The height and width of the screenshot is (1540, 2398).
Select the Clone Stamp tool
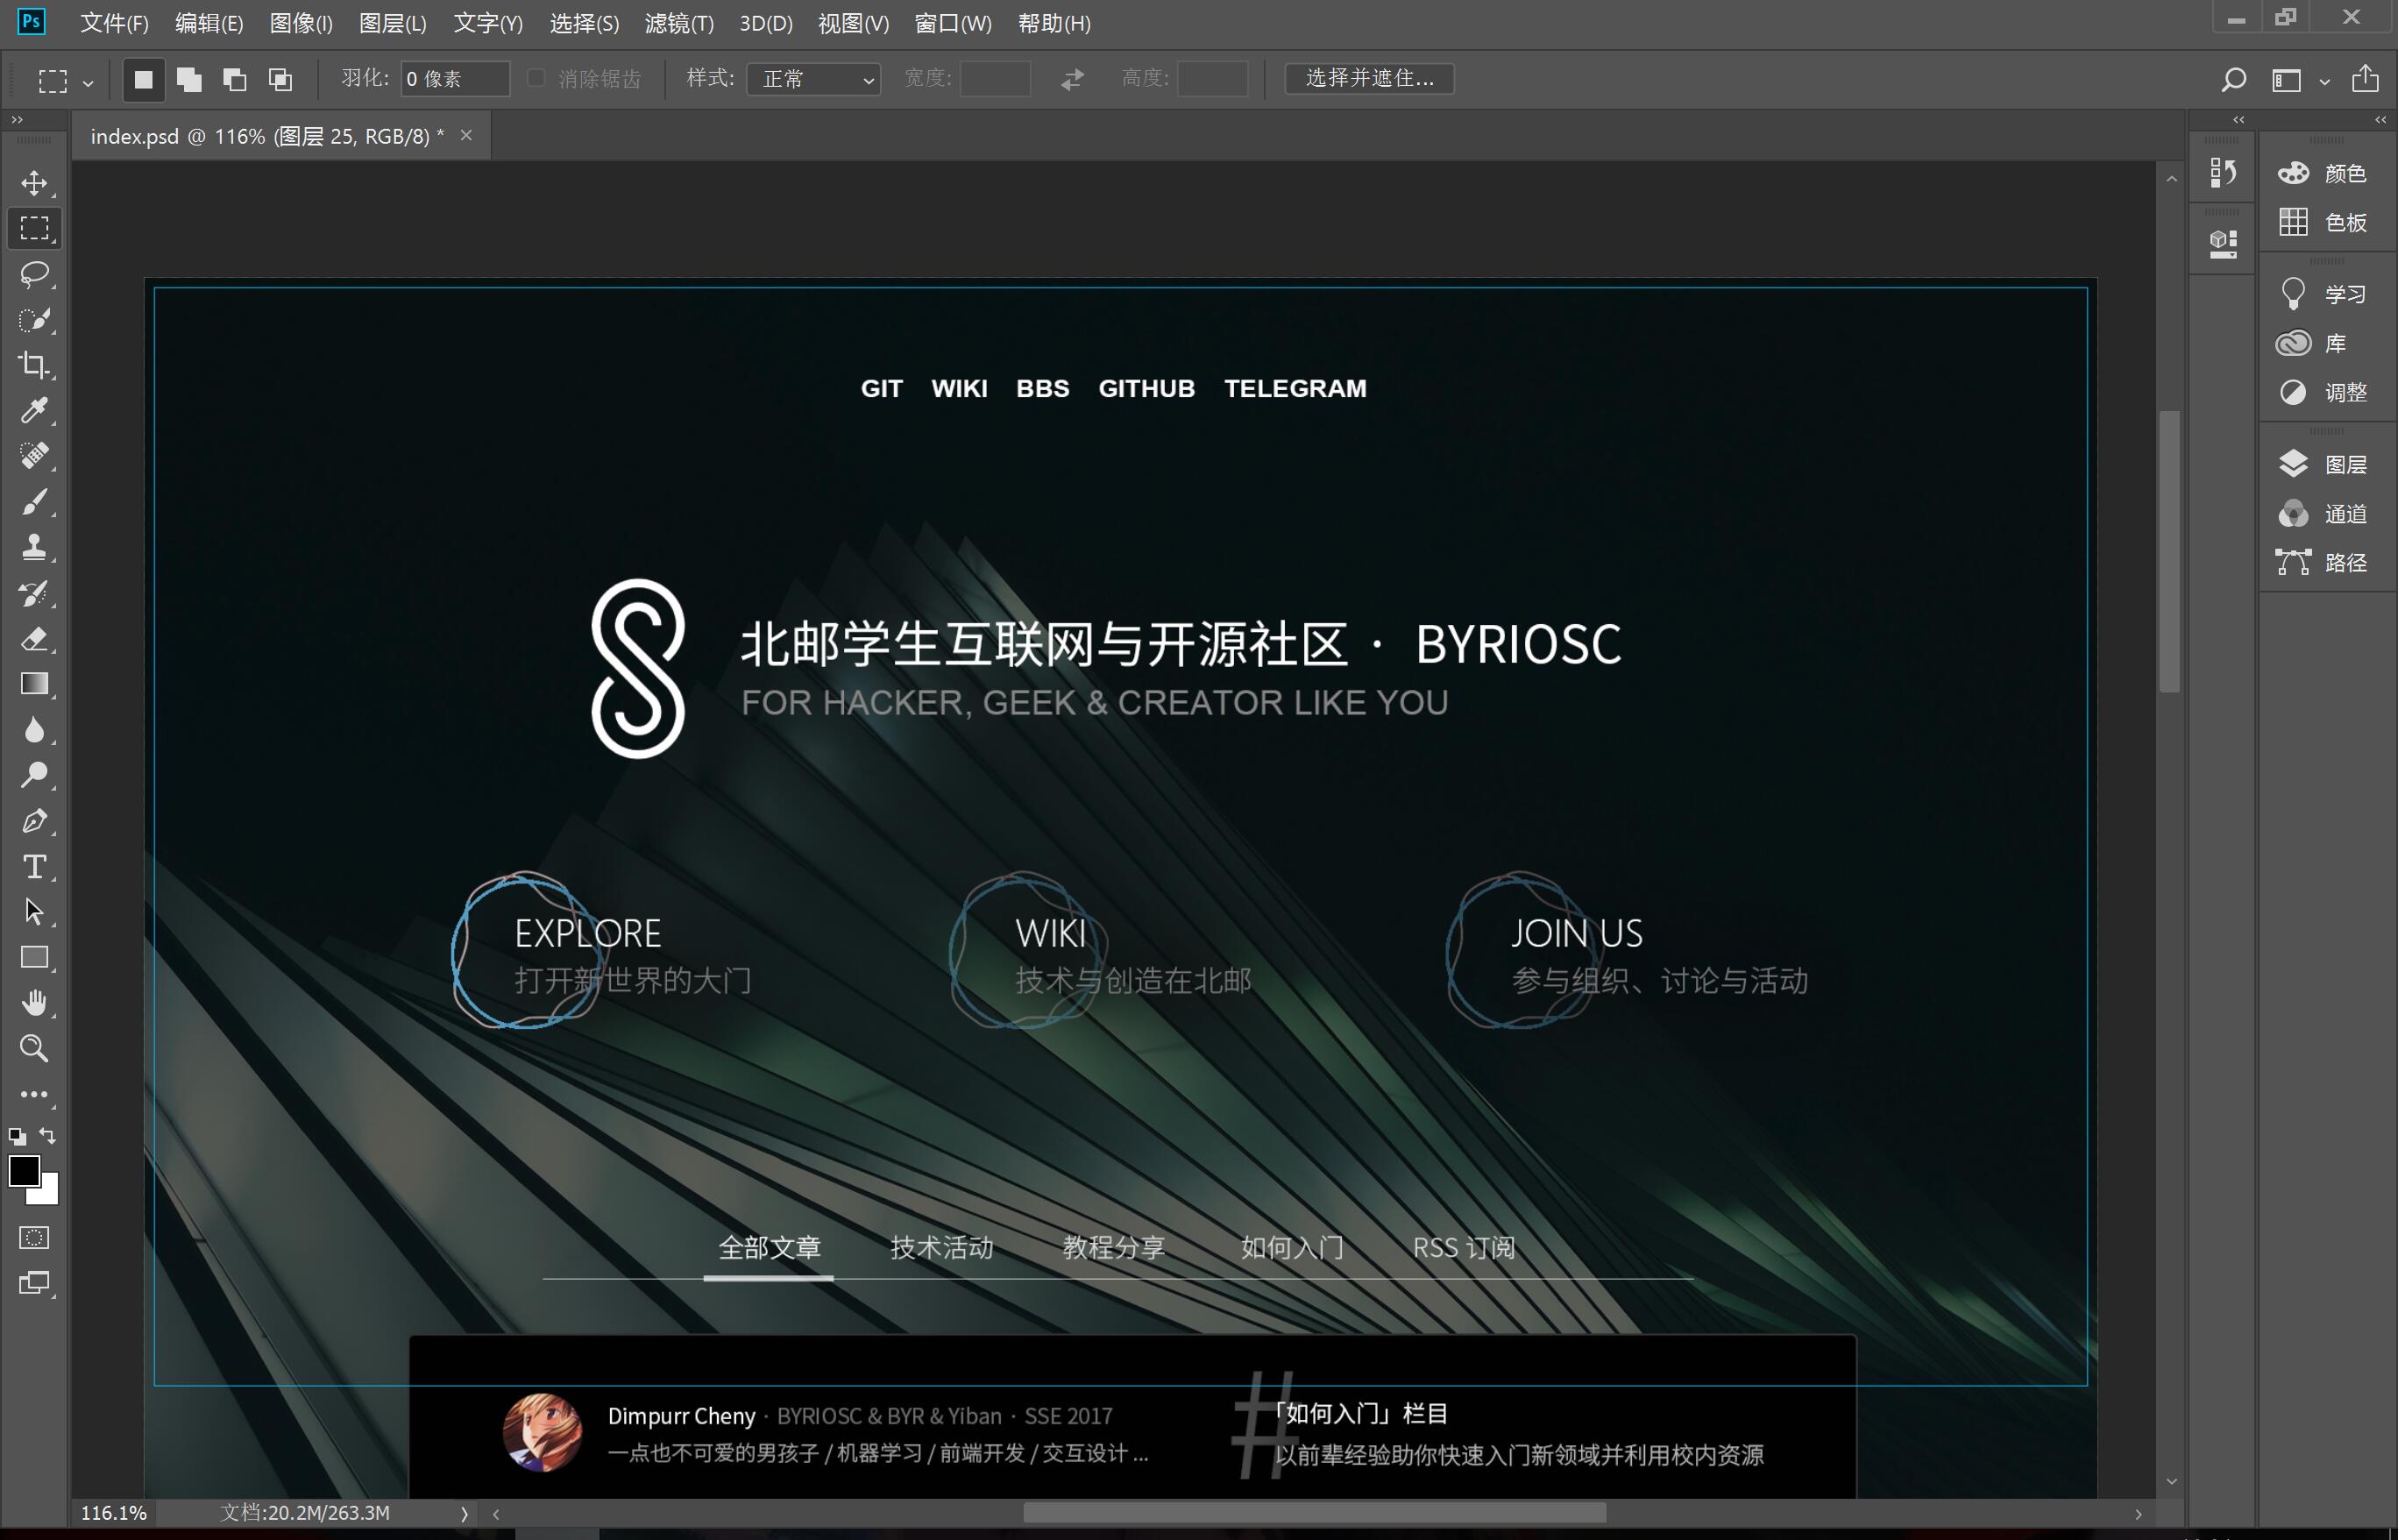point(34,547)
